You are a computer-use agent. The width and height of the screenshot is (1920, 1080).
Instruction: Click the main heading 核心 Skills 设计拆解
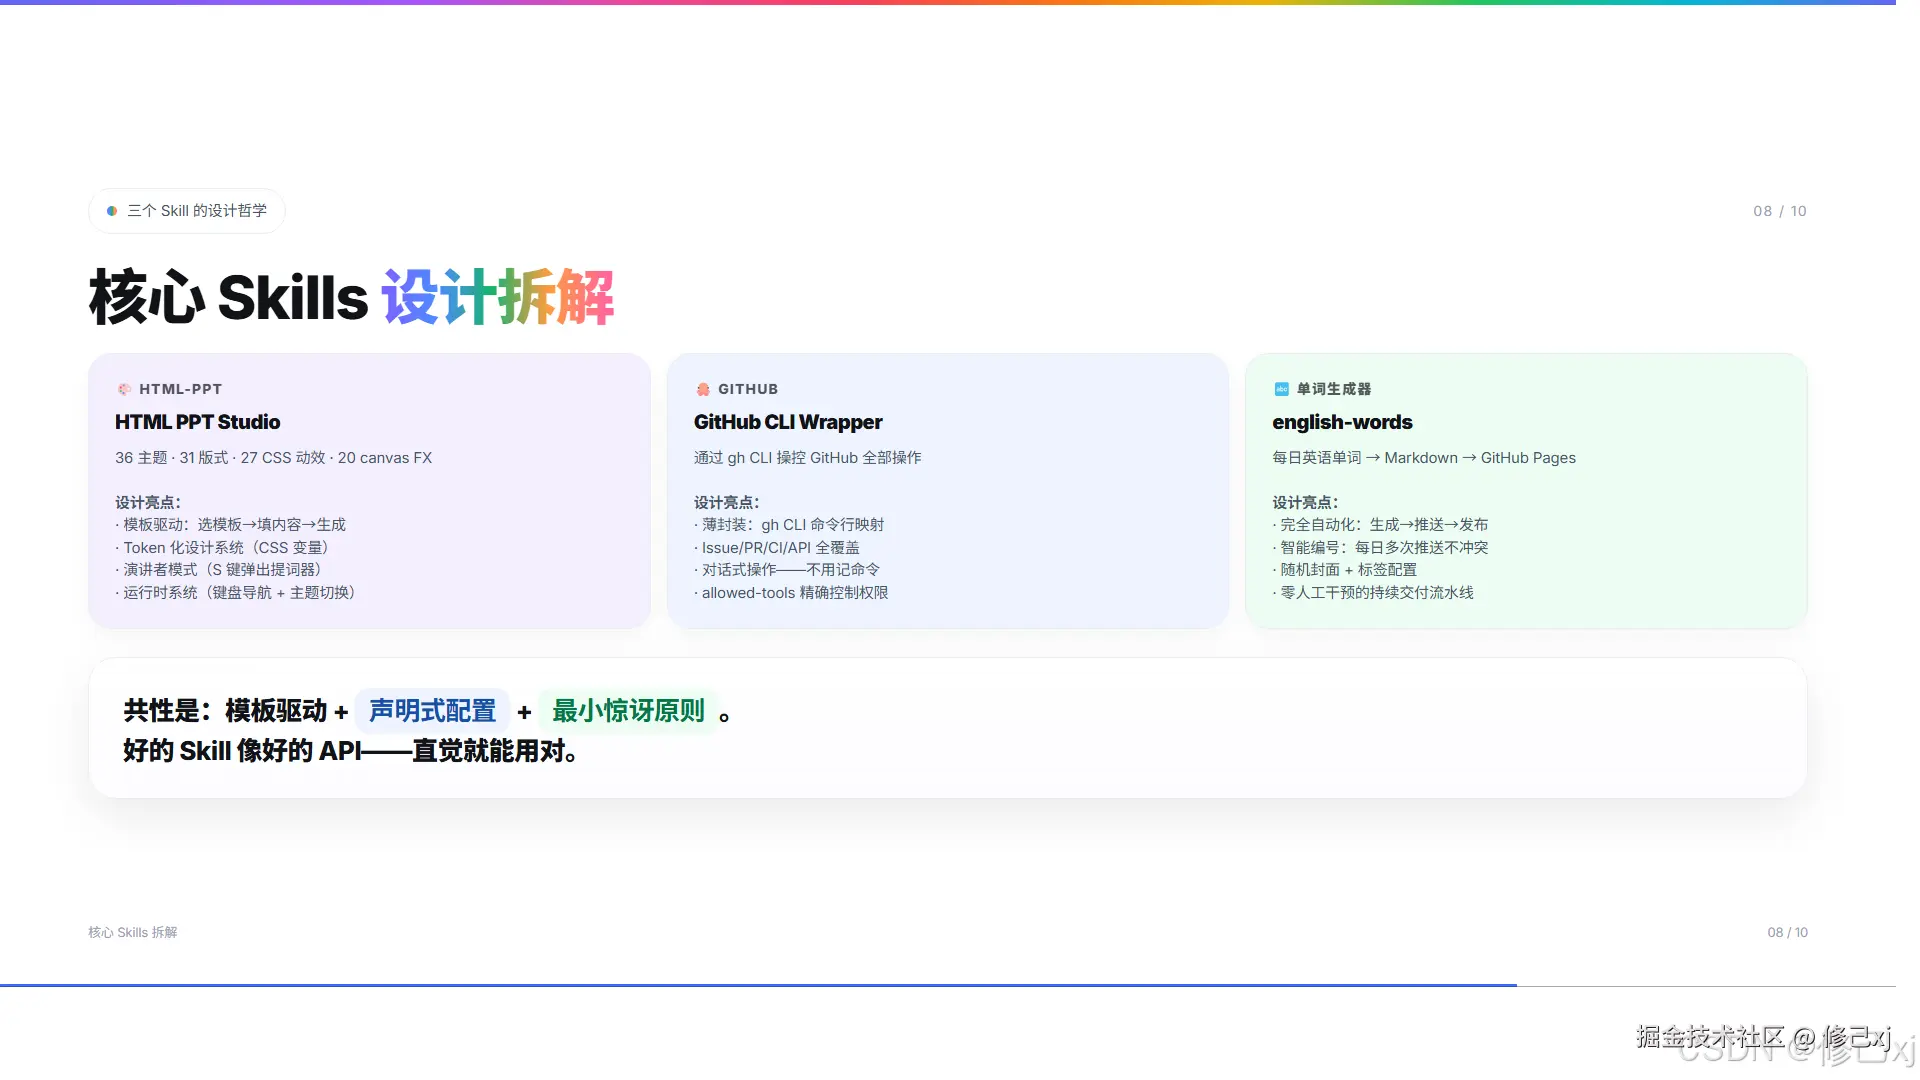coord(351,297)
